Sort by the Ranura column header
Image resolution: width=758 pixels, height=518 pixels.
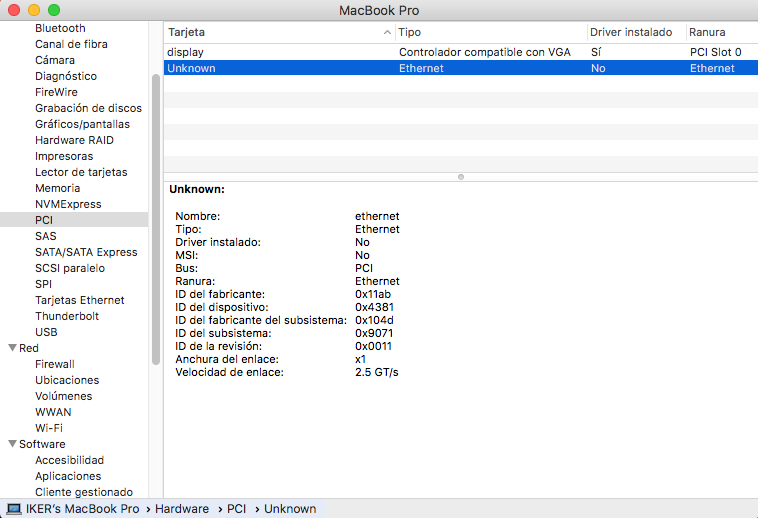pos(722,32)
